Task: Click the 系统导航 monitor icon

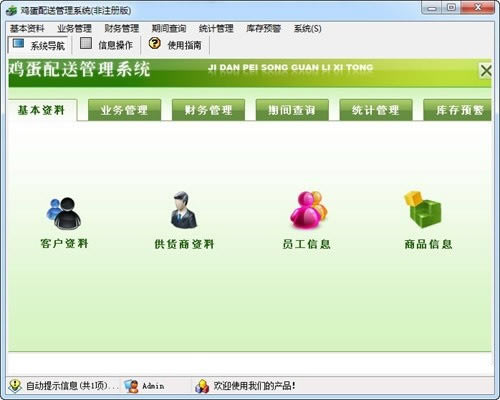Action: pyautogui.click(x=18, y=44)
